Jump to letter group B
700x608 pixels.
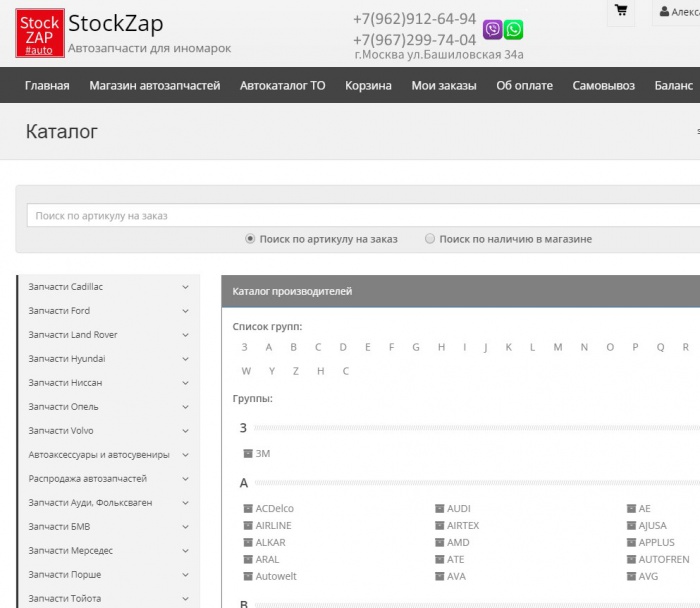tap(293, 347)
